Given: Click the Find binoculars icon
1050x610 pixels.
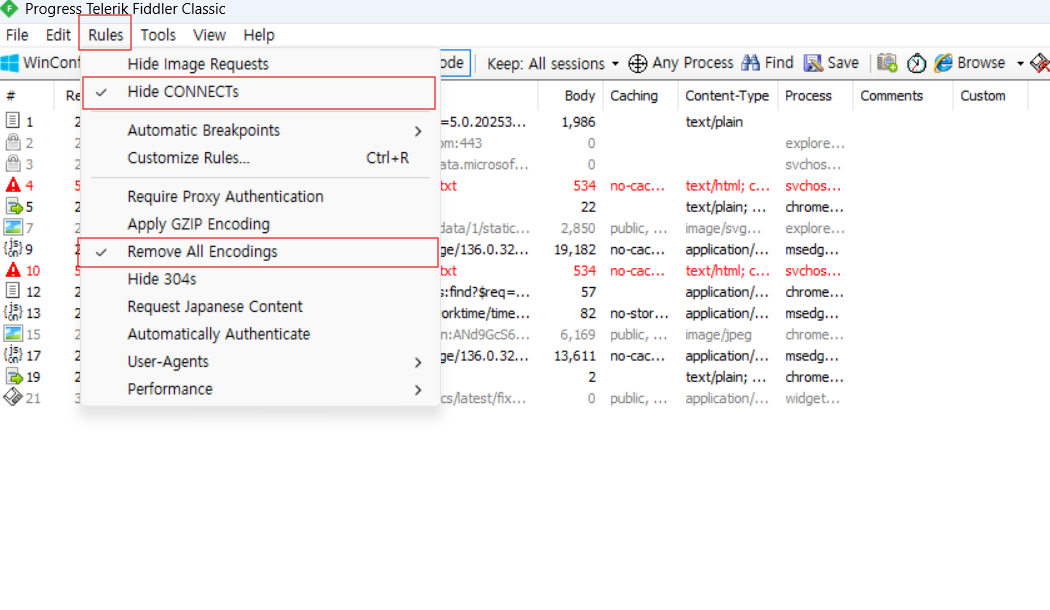Looking at the screenshot, I should tap(751, 63).
